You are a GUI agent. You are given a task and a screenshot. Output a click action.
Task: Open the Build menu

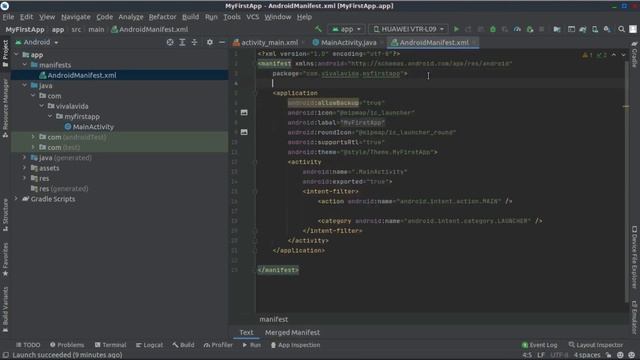(x=190, y=17)
